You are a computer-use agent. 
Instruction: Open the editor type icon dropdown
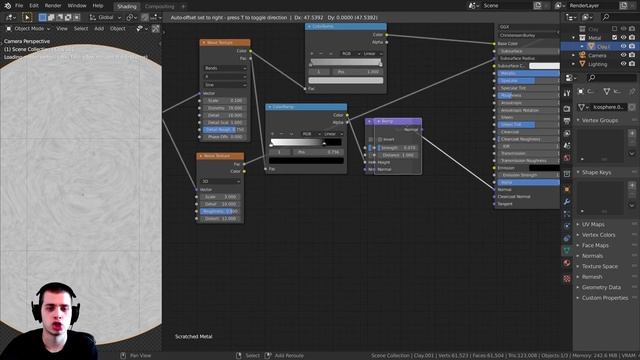[10, 17]
